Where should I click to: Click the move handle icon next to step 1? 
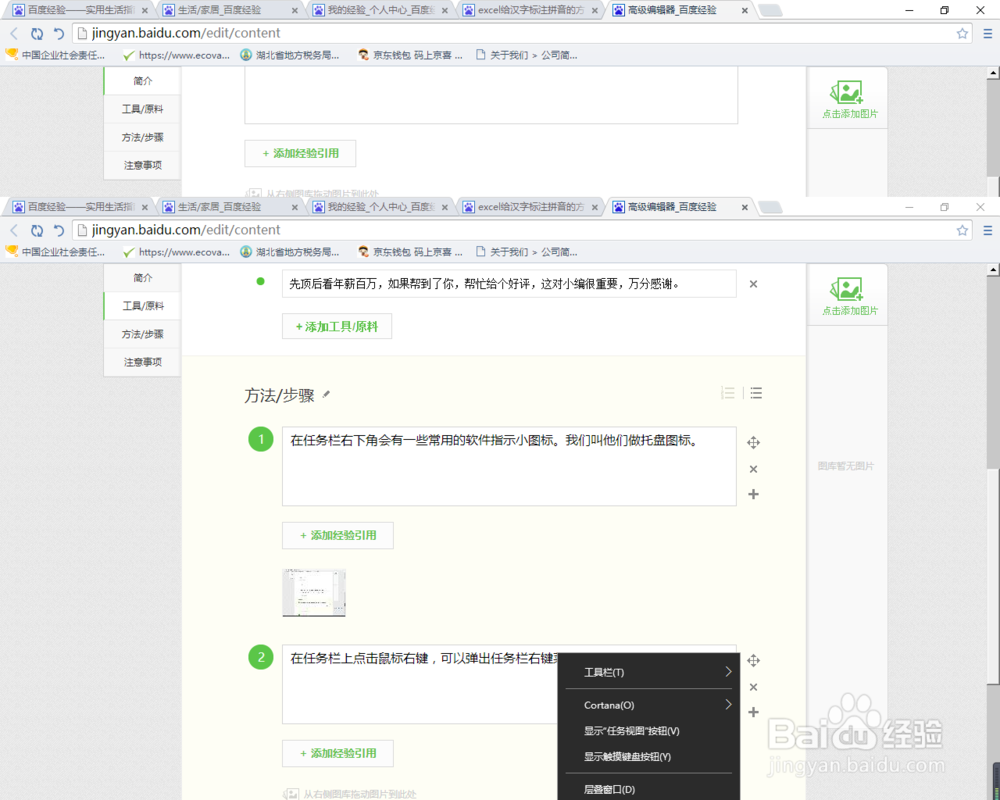[x=754, y=441]
